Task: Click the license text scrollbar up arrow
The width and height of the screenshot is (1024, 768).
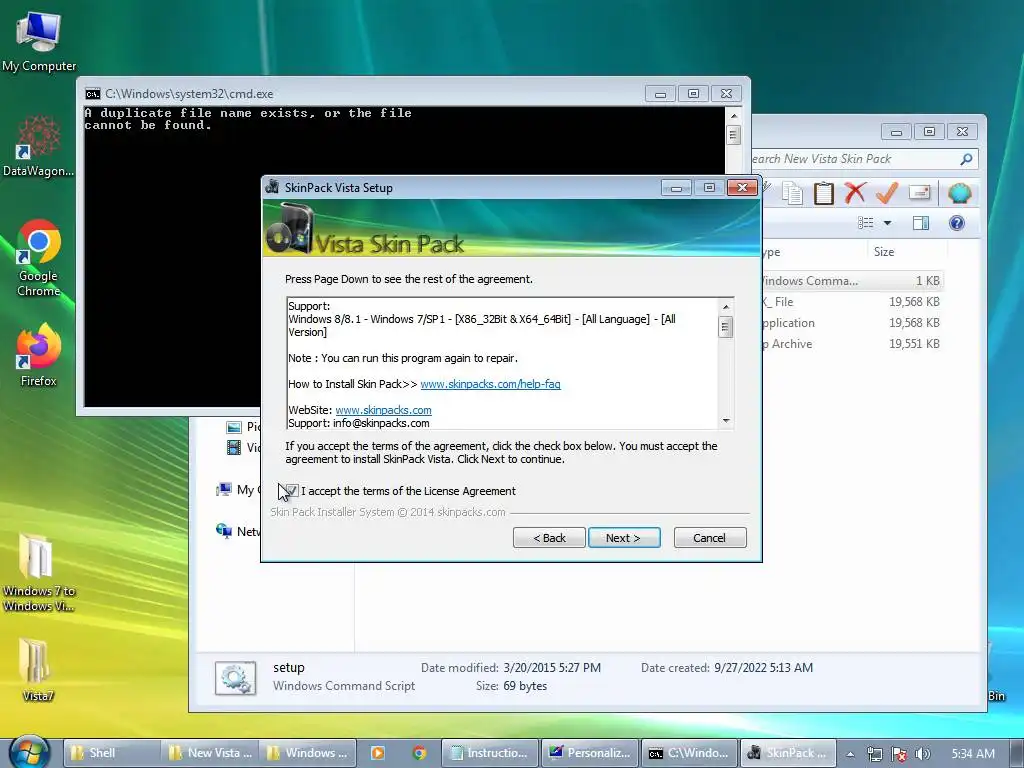Action: pyautogui.click(x=726, y=306)
